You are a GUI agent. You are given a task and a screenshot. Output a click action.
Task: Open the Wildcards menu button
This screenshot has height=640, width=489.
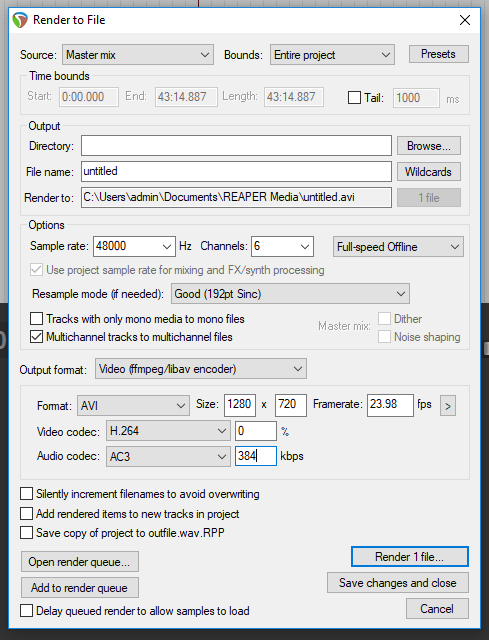429,172
